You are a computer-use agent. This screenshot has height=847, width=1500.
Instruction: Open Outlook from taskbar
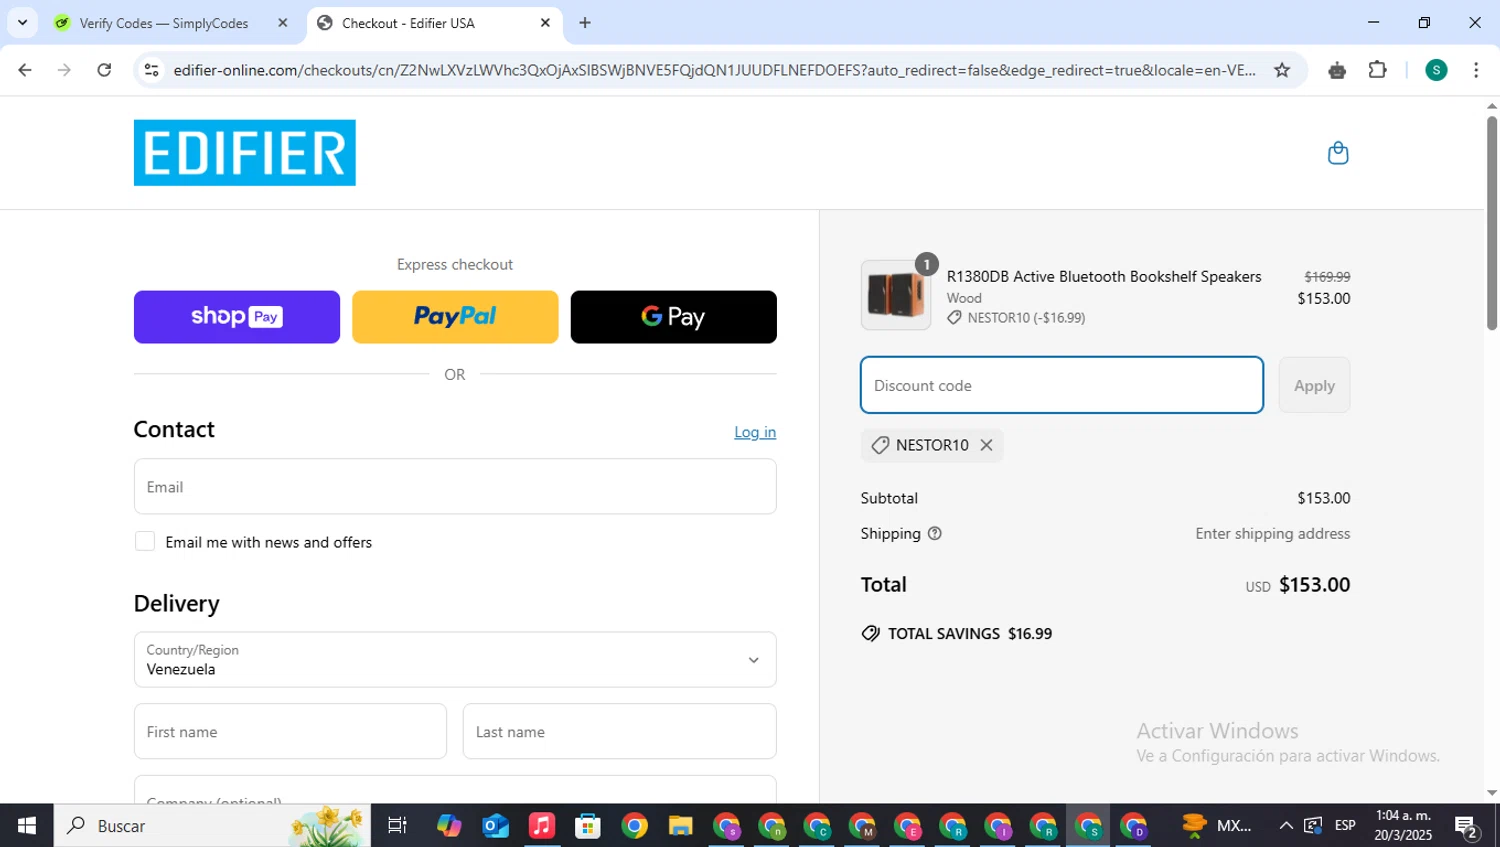(x=495, y=826)
